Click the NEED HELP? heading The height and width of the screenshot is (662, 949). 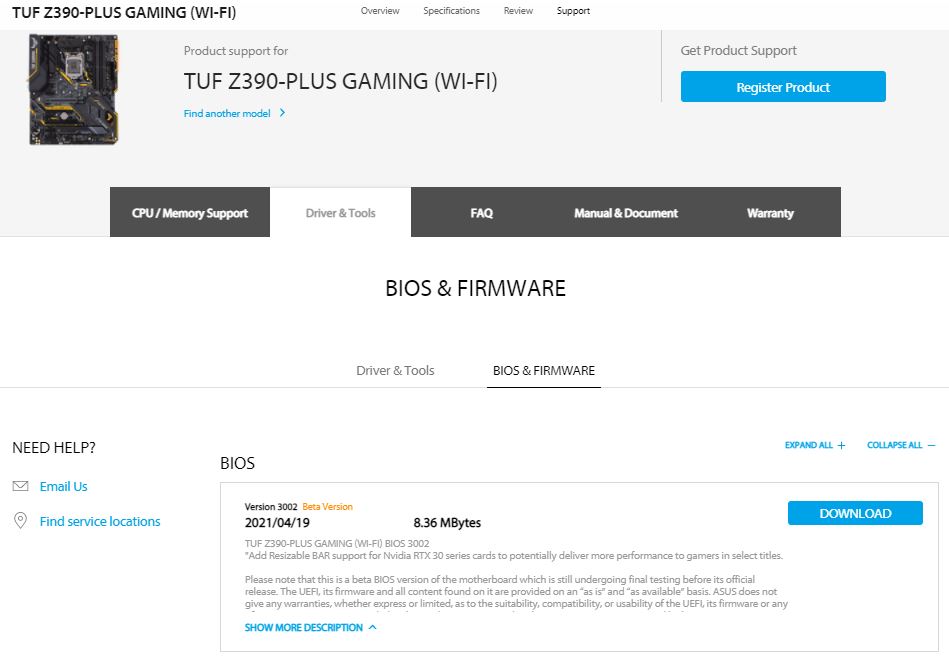tap(54, 447)
